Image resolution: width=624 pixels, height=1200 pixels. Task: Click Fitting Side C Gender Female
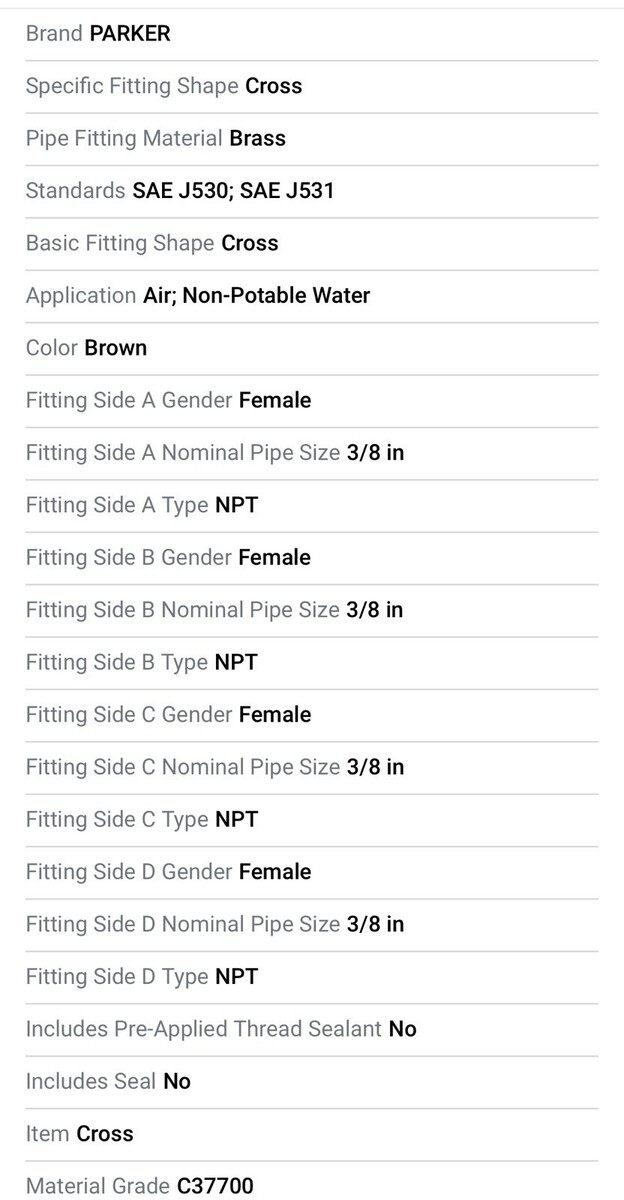point(168,714)
